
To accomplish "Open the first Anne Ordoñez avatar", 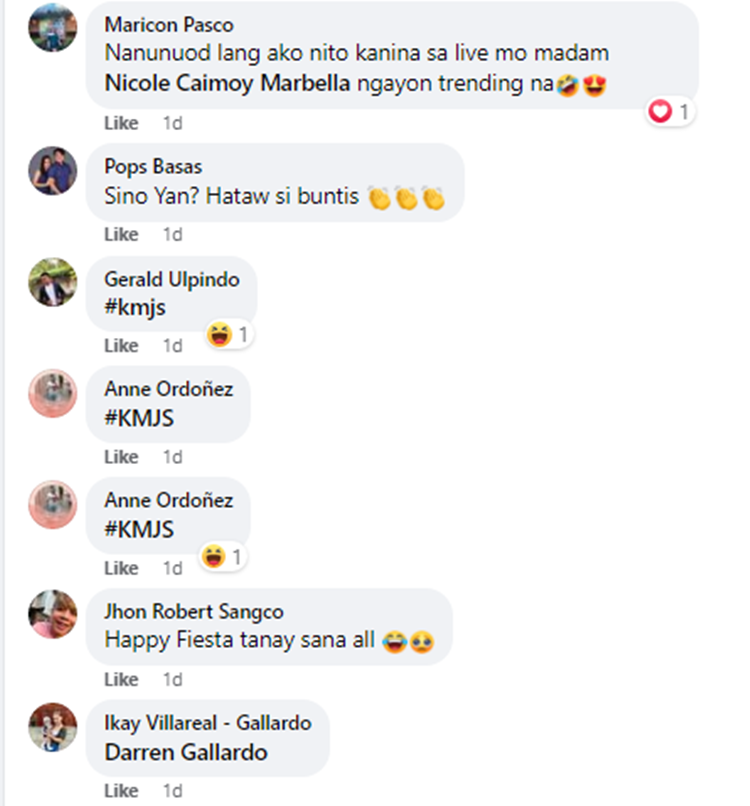I will [x=52, y=393].
